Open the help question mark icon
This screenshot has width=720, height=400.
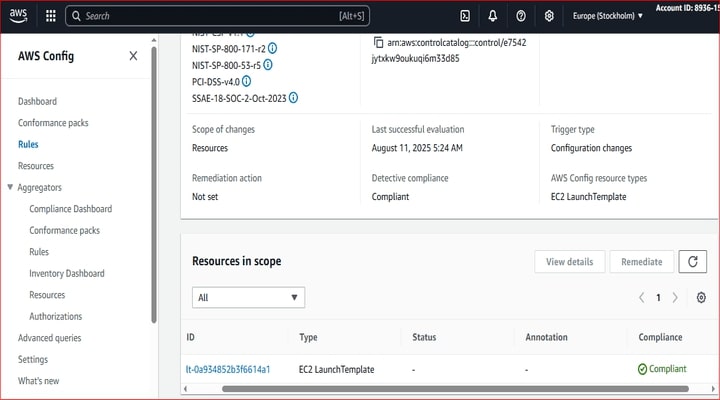pos(521,16)
